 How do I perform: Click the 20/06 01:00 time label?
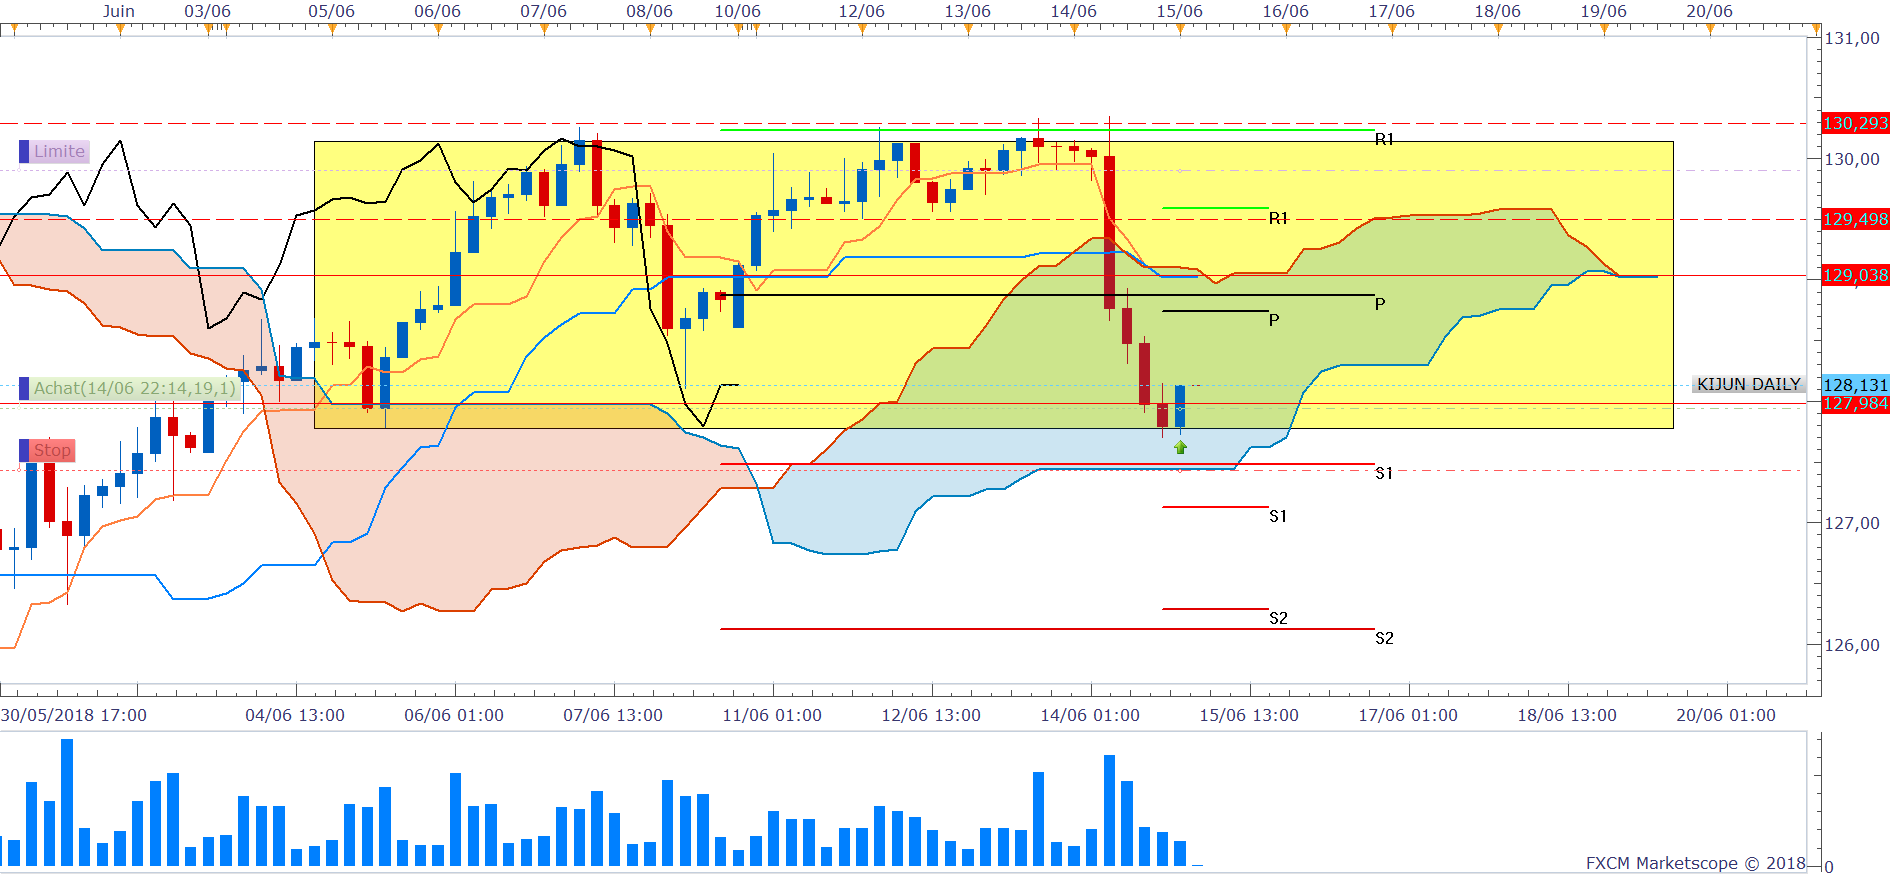(x=1726, y=715)
